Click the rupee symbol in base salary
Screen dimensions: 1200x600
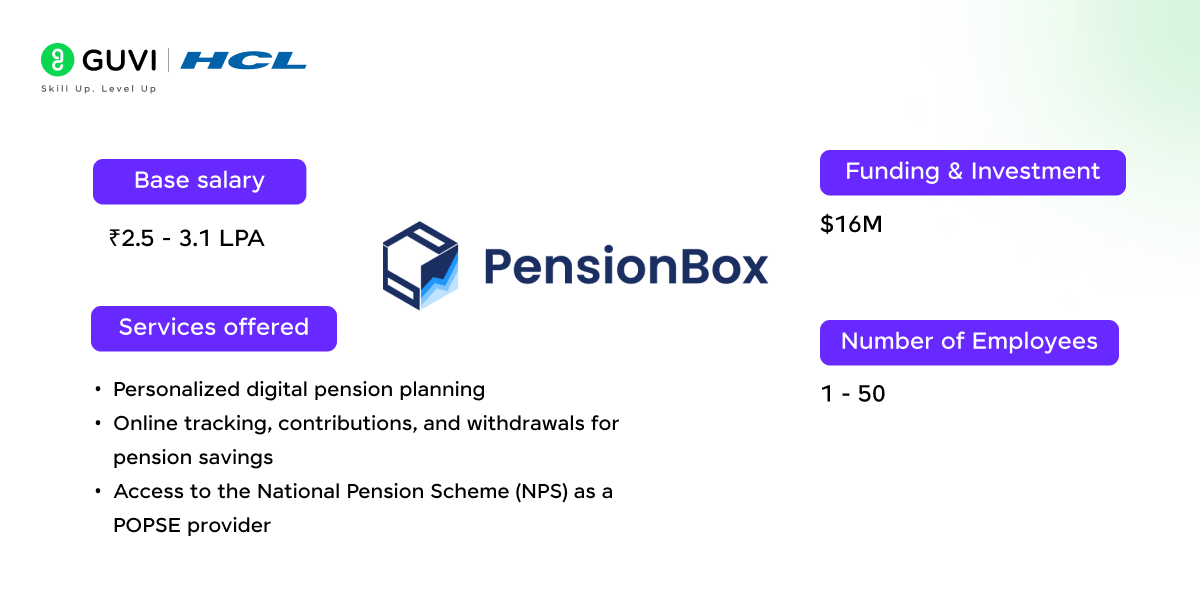click(115, 238)
